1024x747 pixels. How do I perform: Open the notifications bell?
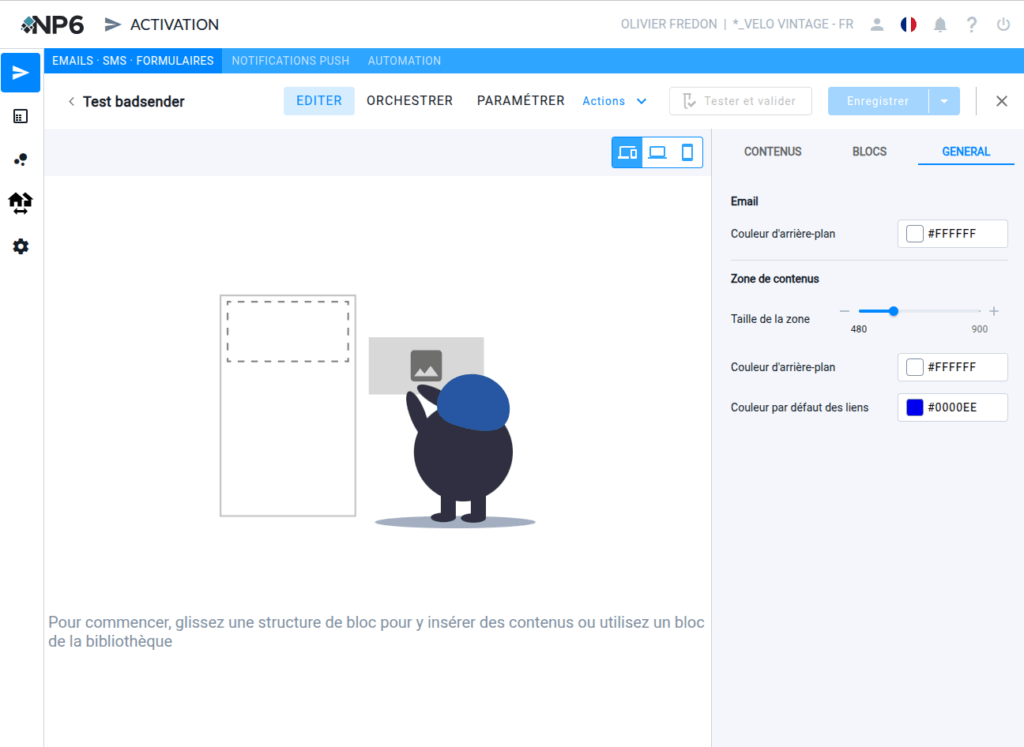coord(940,25)
